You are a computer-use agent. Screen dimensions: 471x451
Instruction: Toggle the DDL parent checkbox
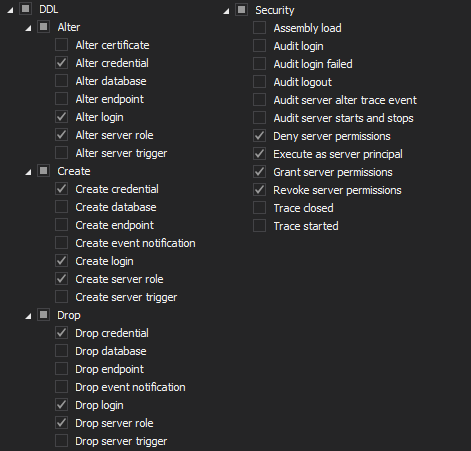click(25, 9)
